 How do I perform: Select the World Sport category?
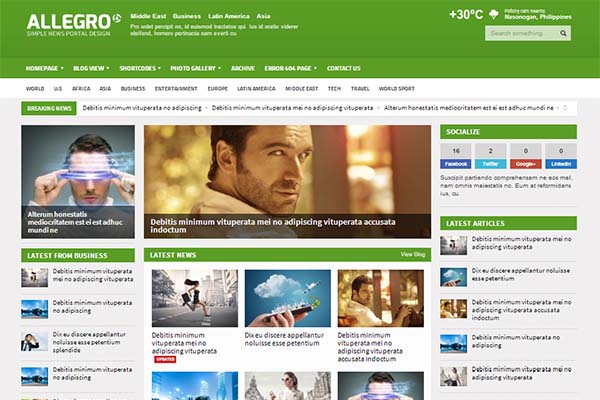point(396,88)
